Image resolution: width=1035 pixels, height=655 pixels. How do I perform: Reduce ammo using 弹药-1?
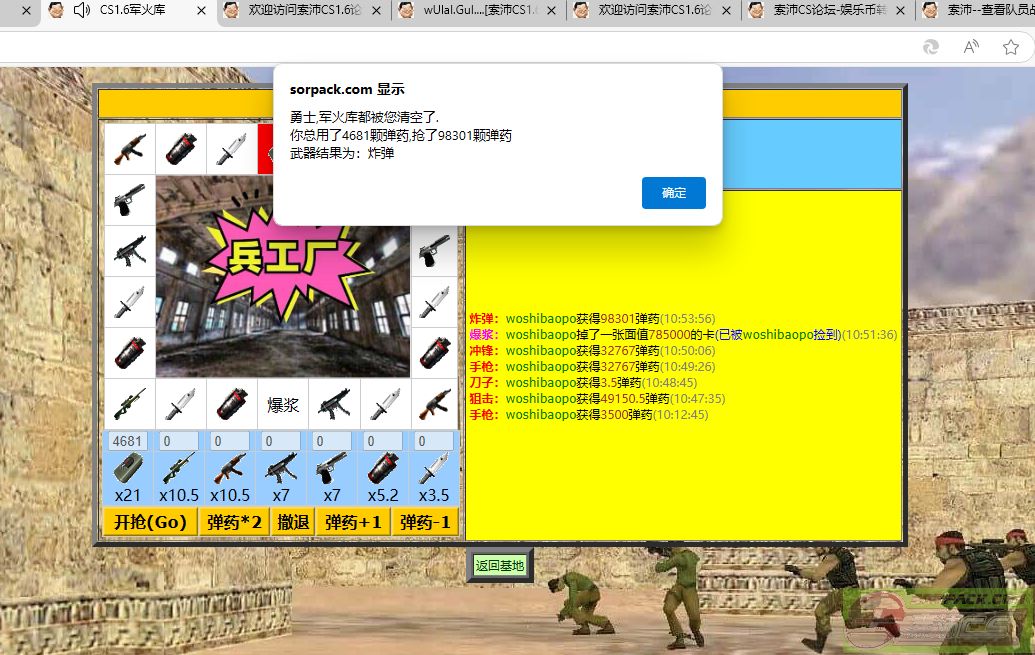(x=425, y=522)
